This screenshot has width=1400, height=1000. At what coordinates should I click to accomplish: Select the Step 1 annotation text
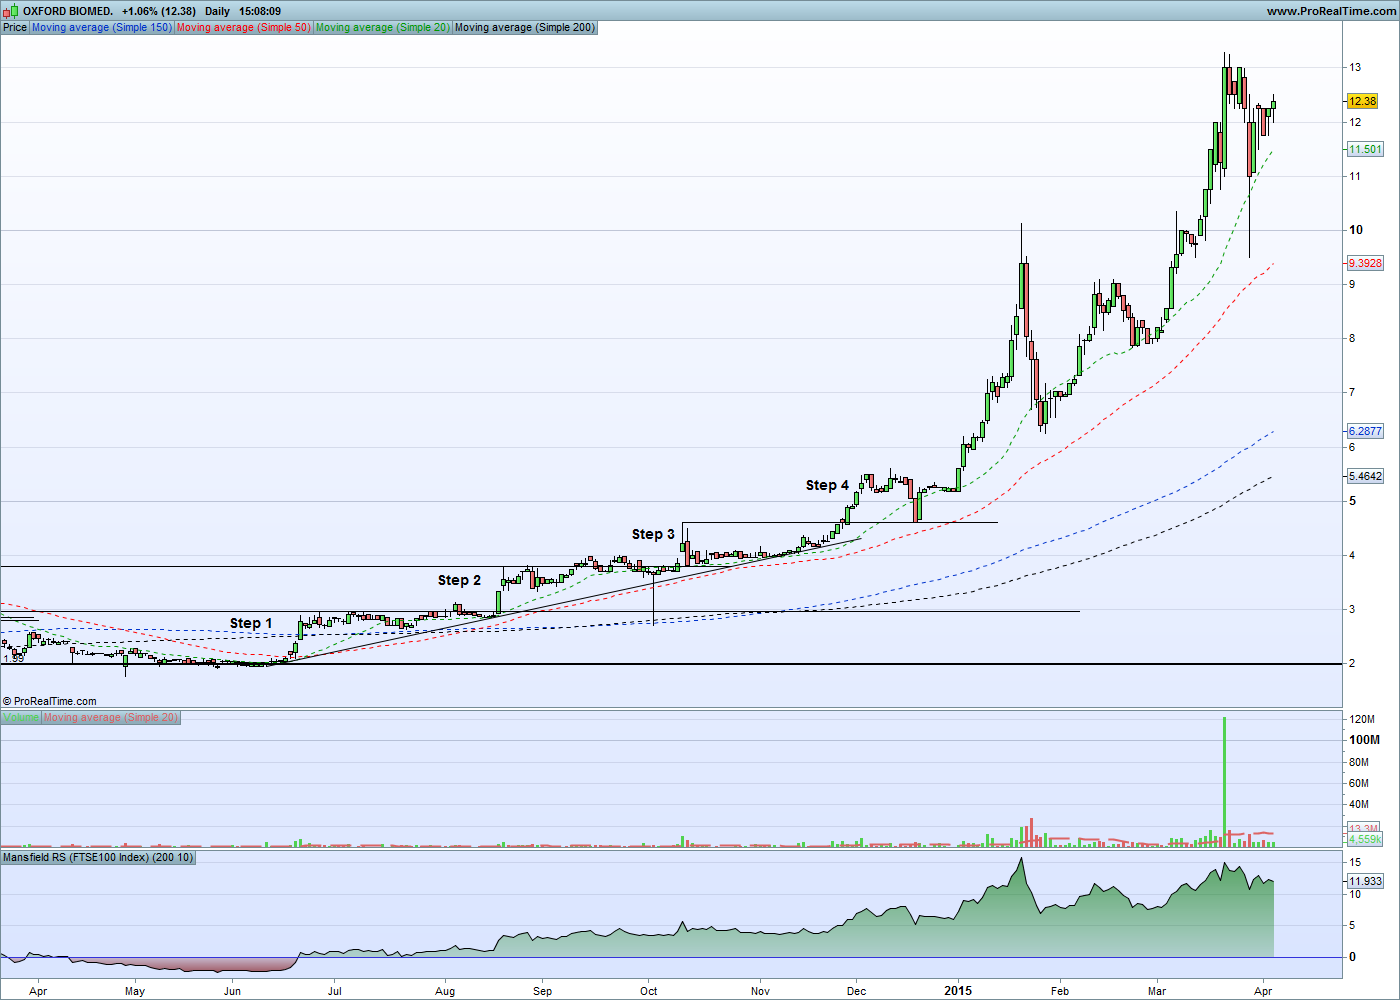pos(251,623)
